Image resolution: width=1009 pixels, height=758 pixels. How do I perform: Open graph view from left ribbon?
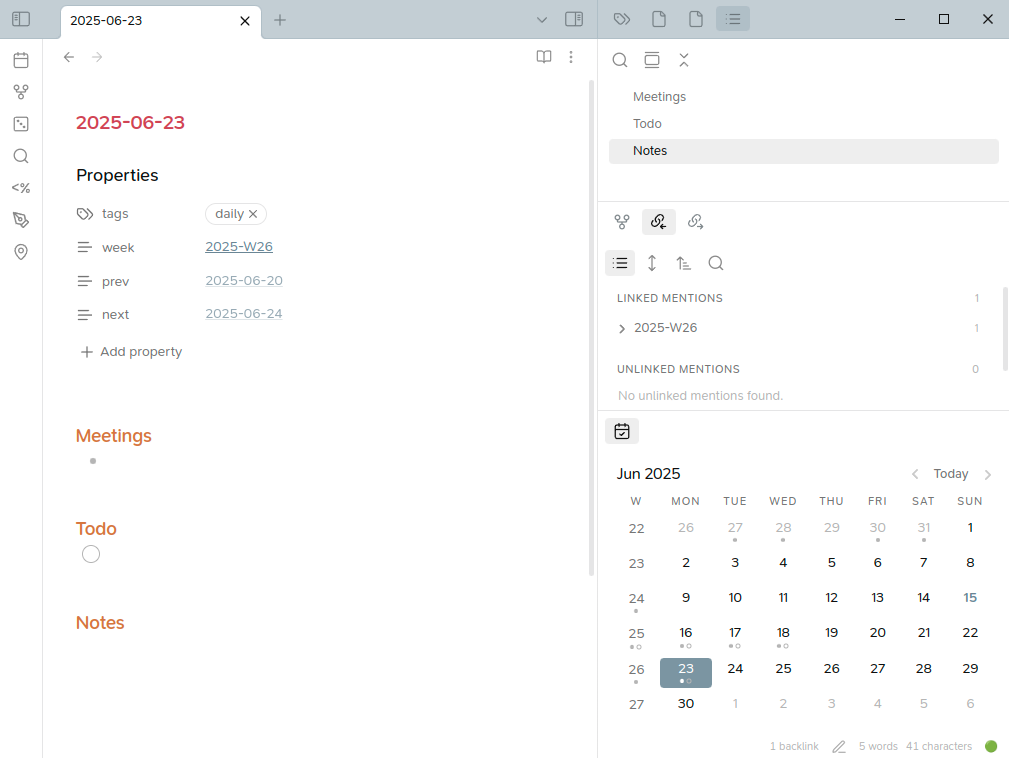point(21,92)
